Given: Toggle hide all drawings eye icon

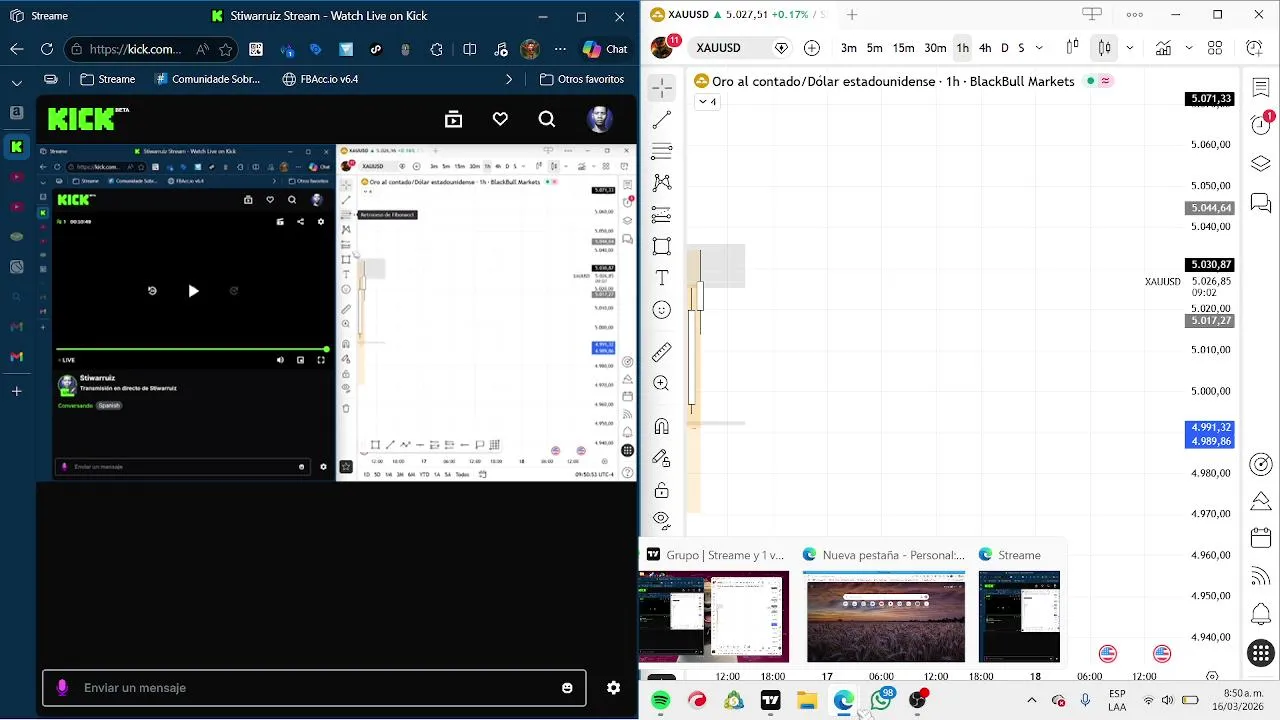Looking at the screenshot, I should pos(661,520).
